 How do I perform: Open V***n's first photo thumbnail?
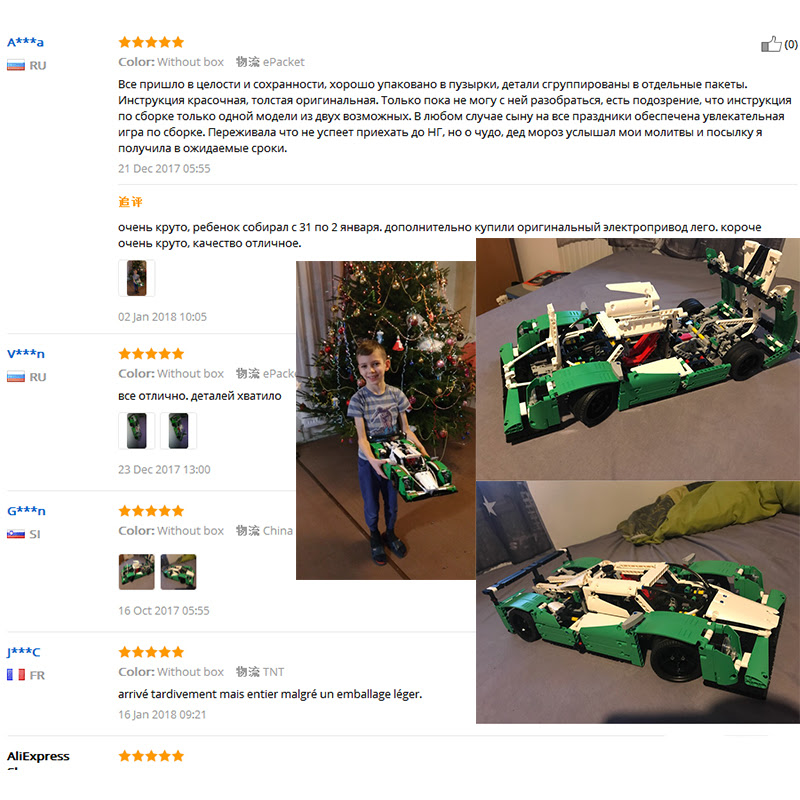point(136,431)
